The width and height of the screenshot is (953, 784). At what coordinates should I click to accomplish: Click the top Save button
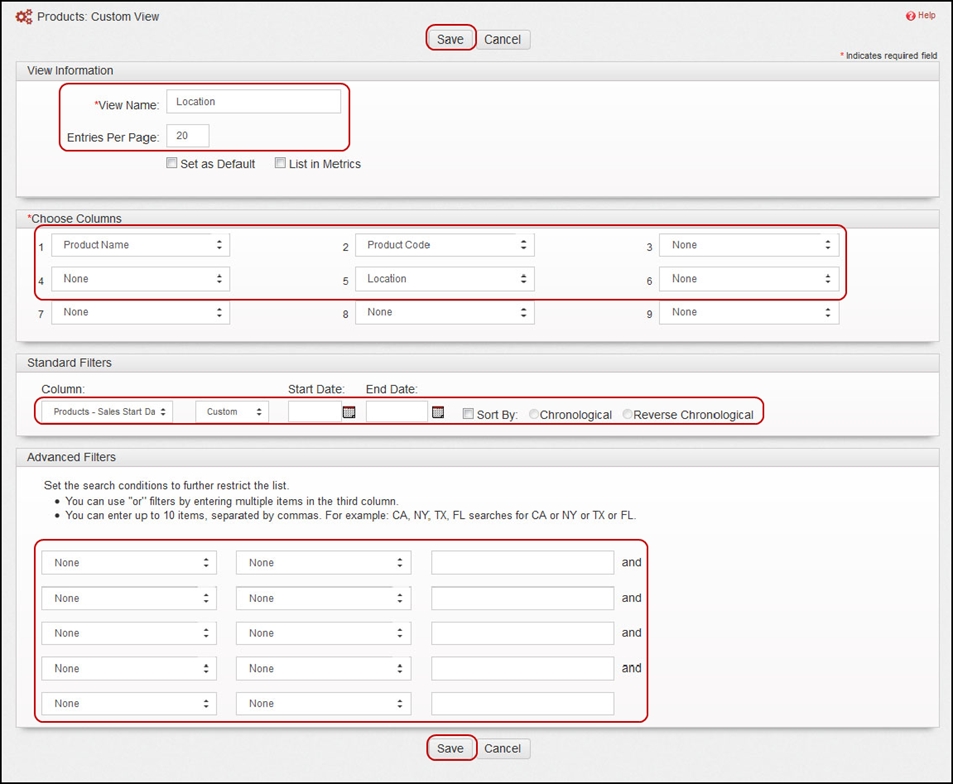(x=450, y=40)
